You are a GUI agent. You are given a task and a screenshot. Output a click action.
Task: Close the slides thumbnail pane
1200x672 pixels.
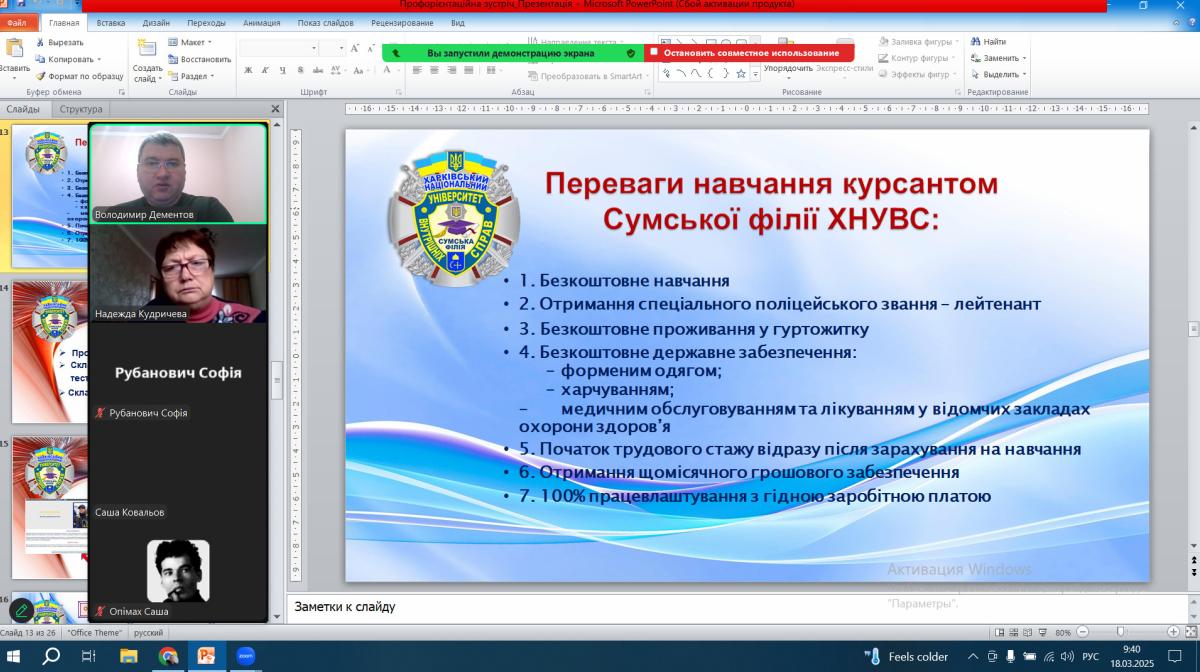(x=275, y=109)
